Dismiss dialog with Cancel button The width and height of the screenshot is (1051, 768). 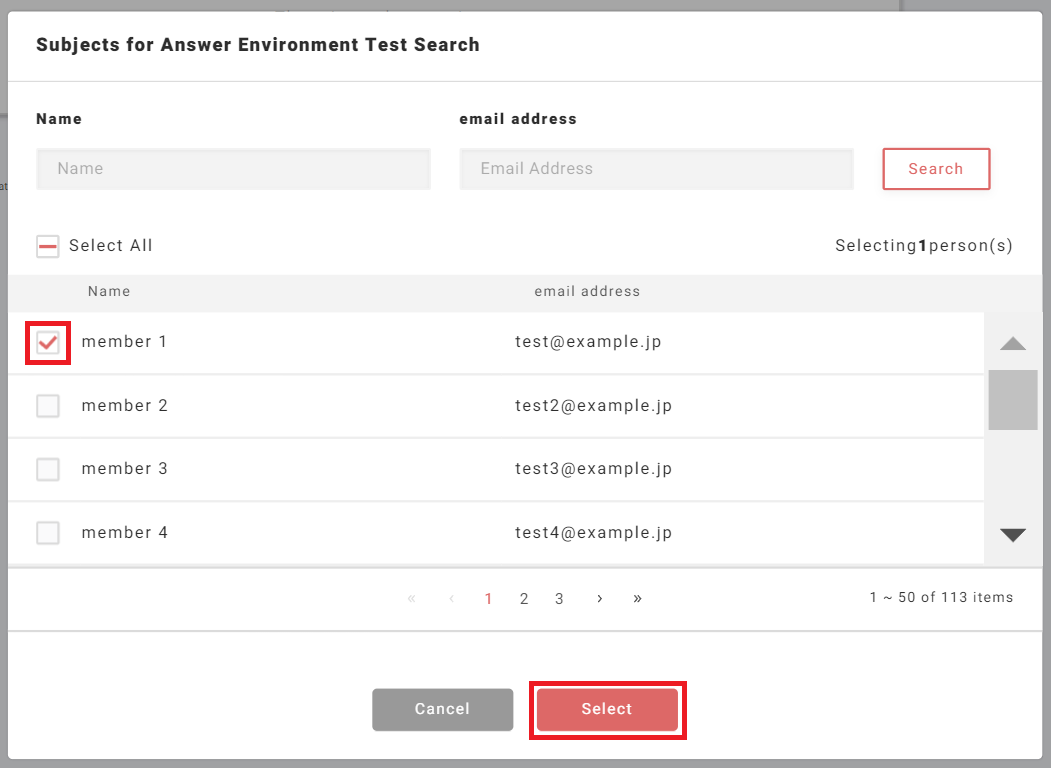tap(442, 709)
